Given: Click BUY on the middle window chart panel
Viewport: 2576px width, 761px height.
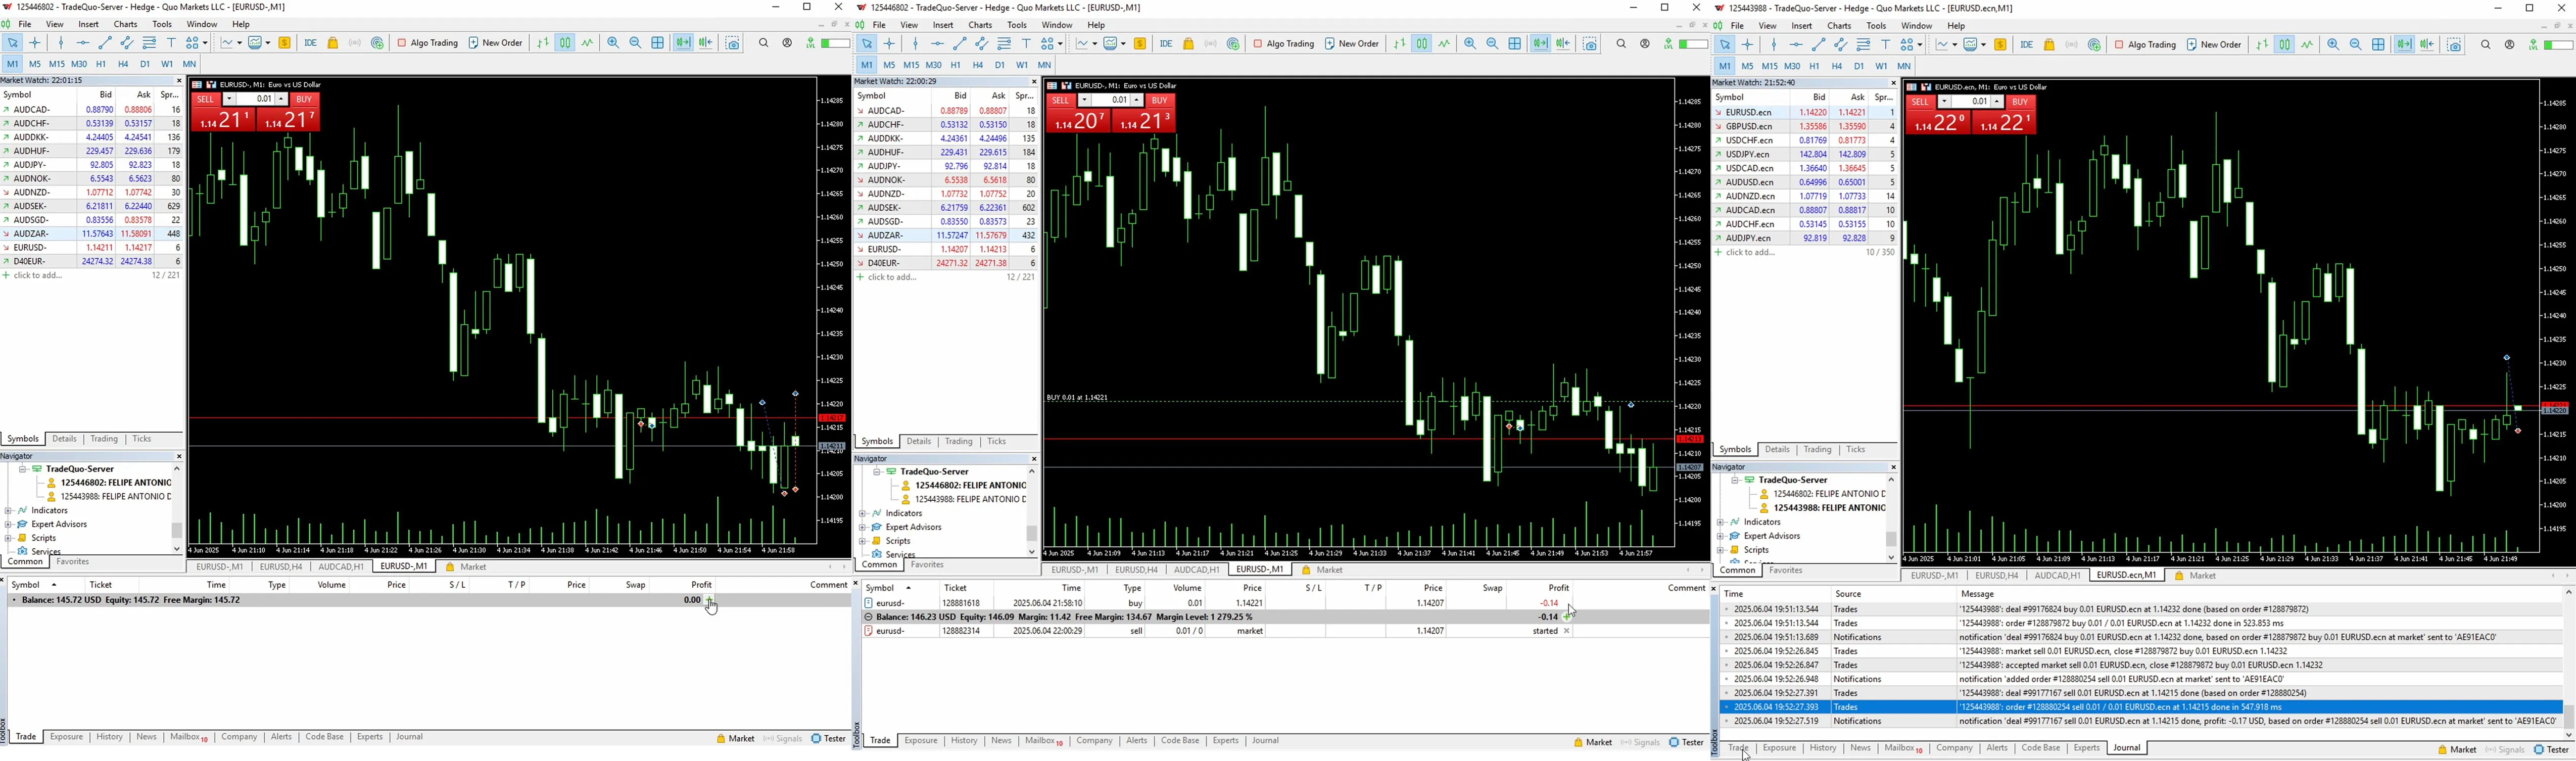Looking at the screenshot, I should (x=1160, y=101).
